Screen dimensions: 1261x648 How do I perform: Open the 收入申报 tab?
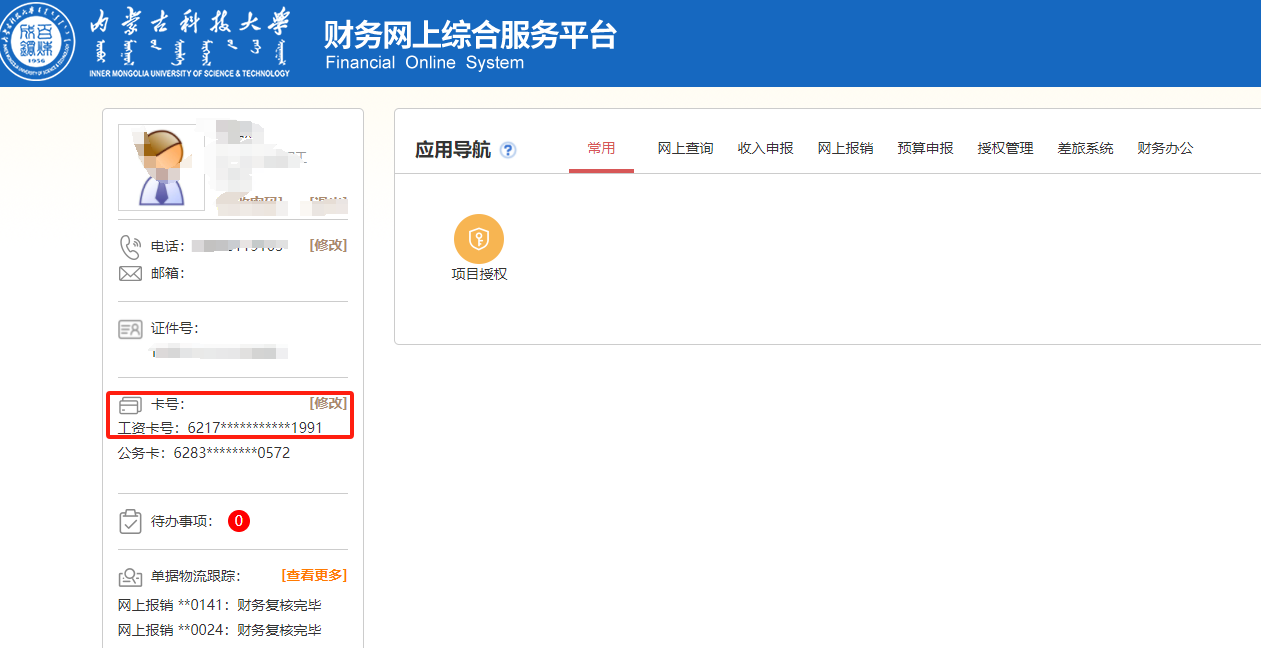click(x=765, y=148)
